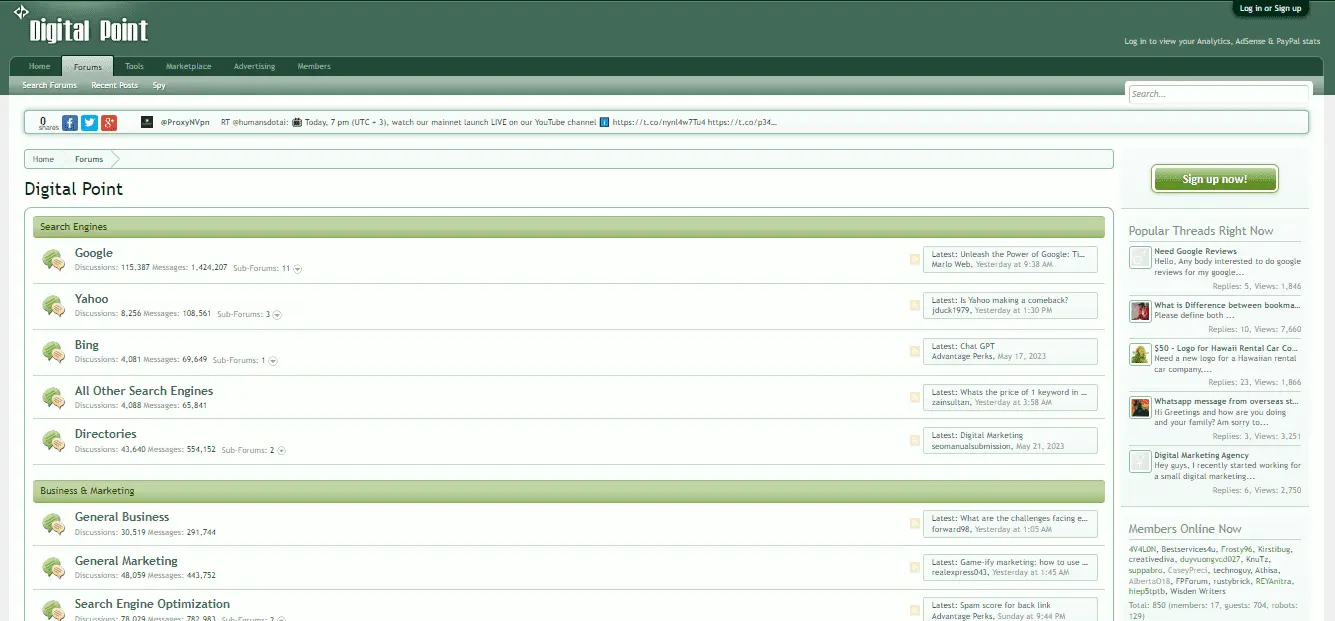
Task: Open avatar beside Difference between bookmarking thread
Action: point(1140,311)
